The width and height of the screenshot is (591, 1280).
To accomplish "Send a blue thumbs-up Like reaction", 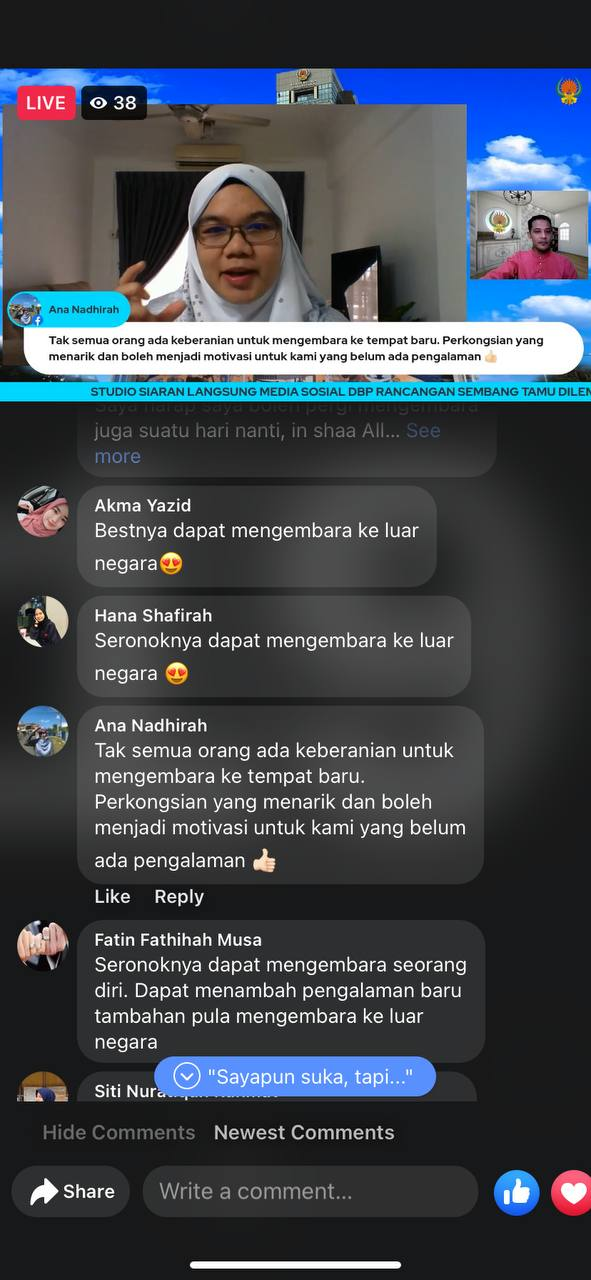I will click(516, 1191).
